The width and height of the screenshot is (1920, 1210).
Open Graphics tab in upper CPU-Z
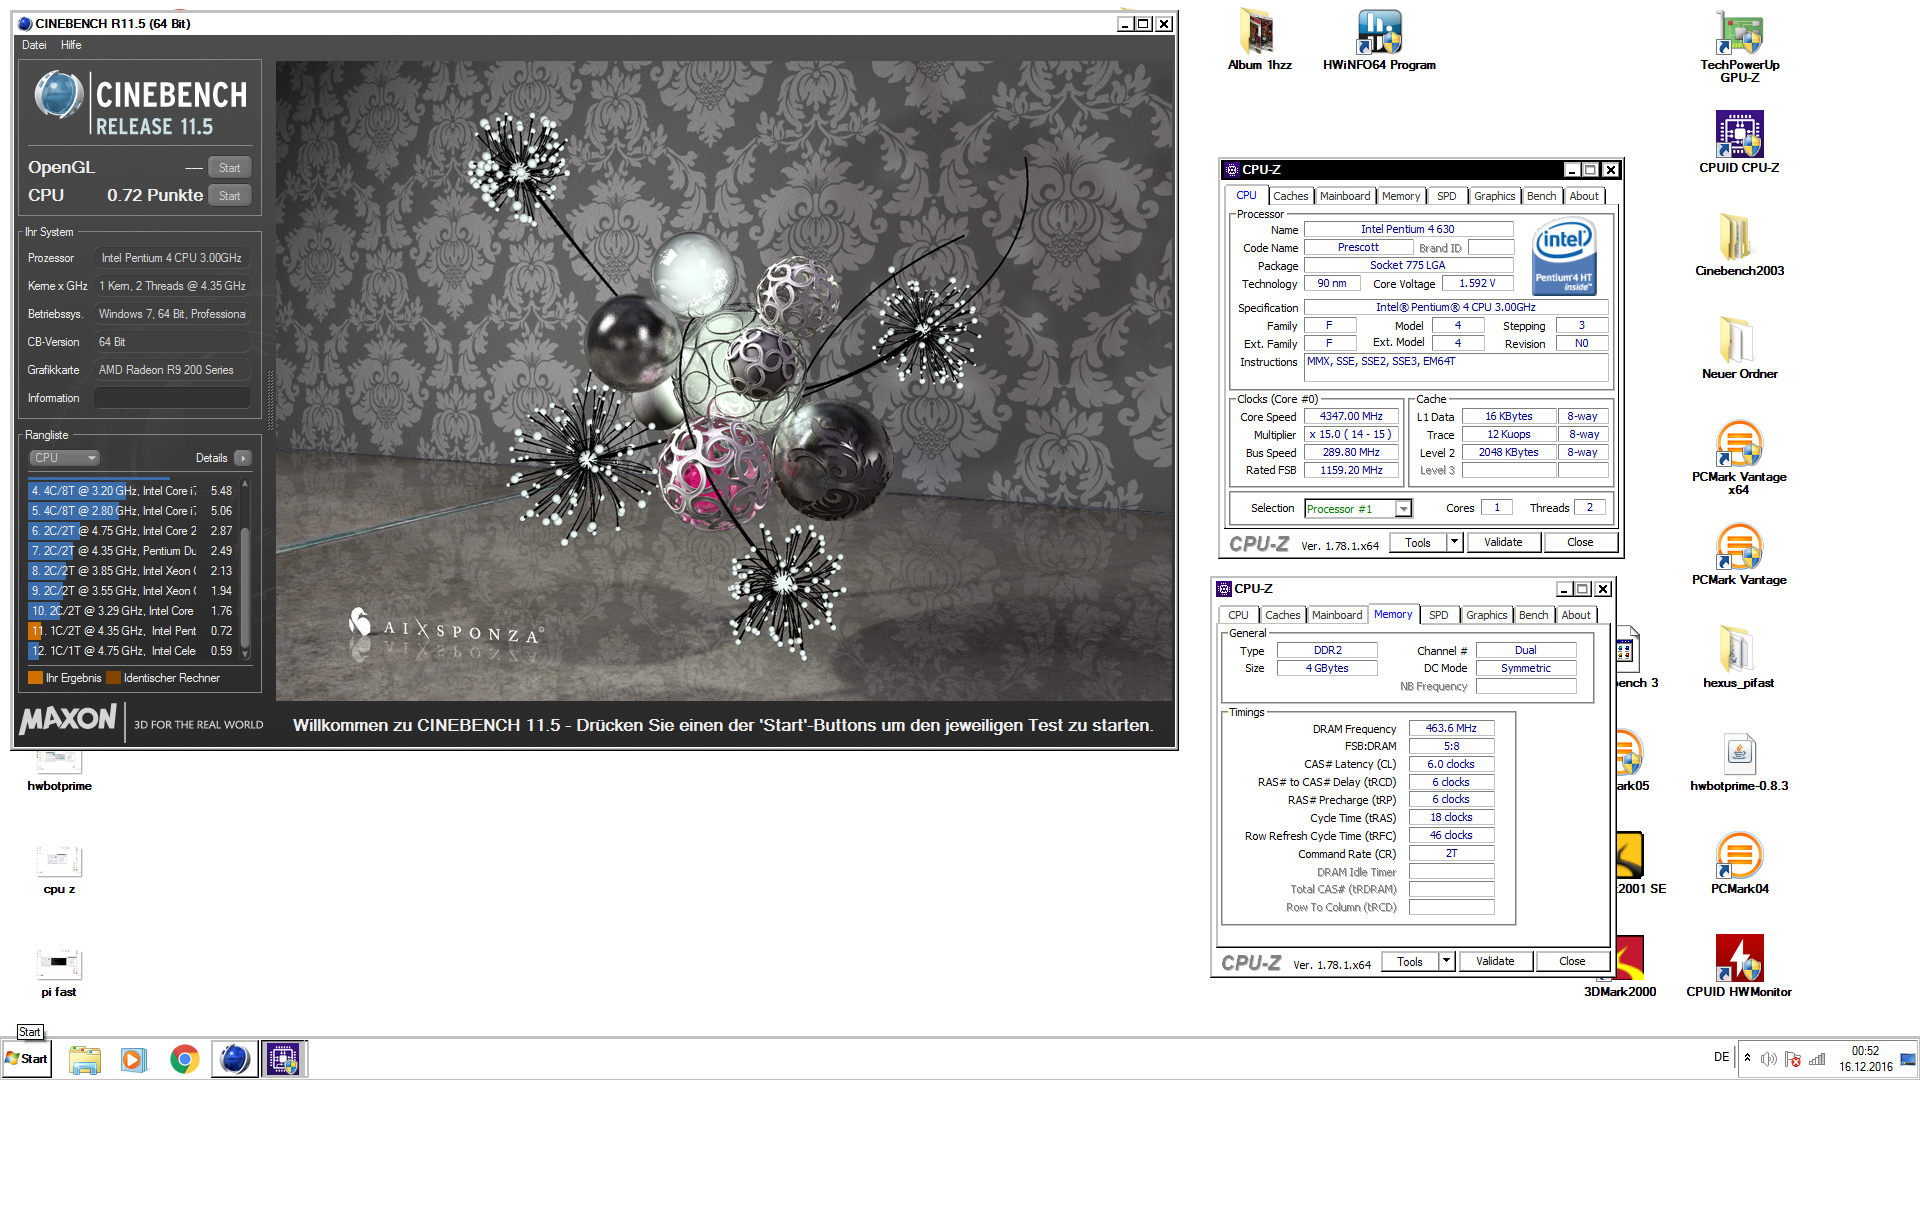[x=1494, y=196]
